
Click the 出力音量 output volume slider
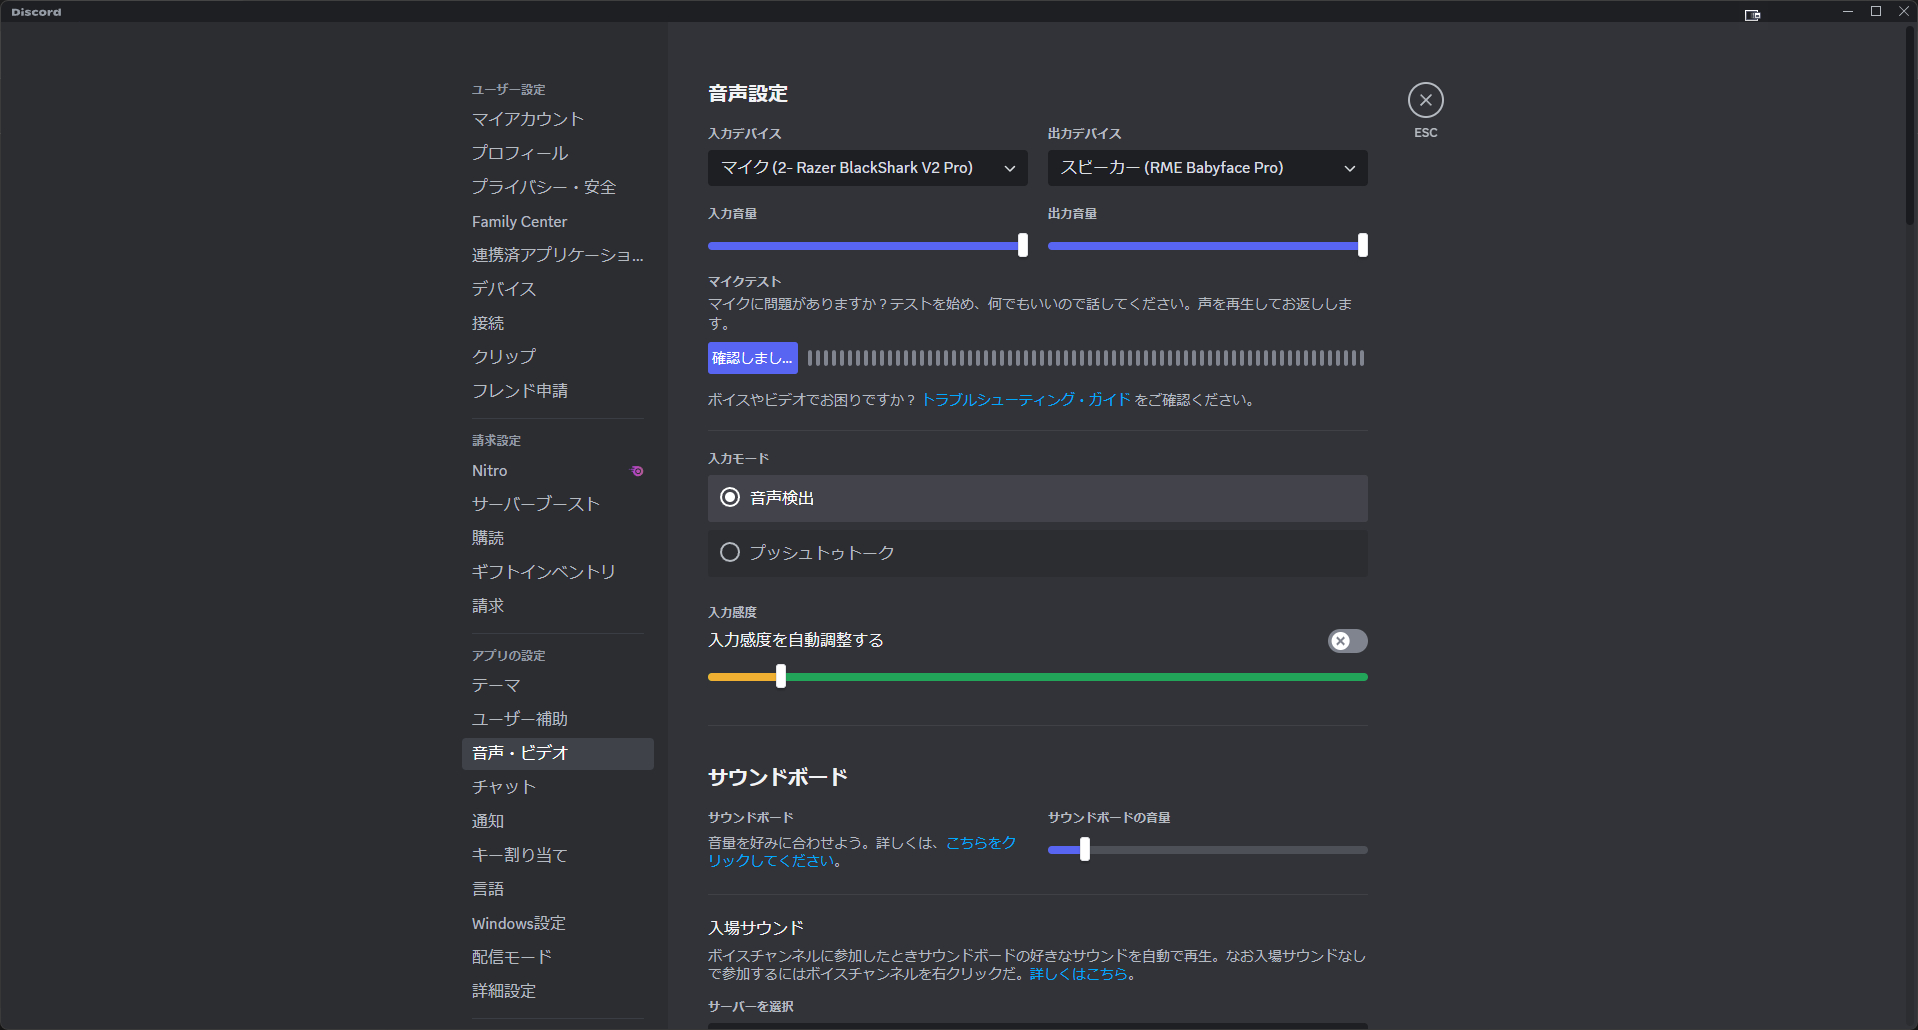pyautogui.click(x=1207, y=245)
